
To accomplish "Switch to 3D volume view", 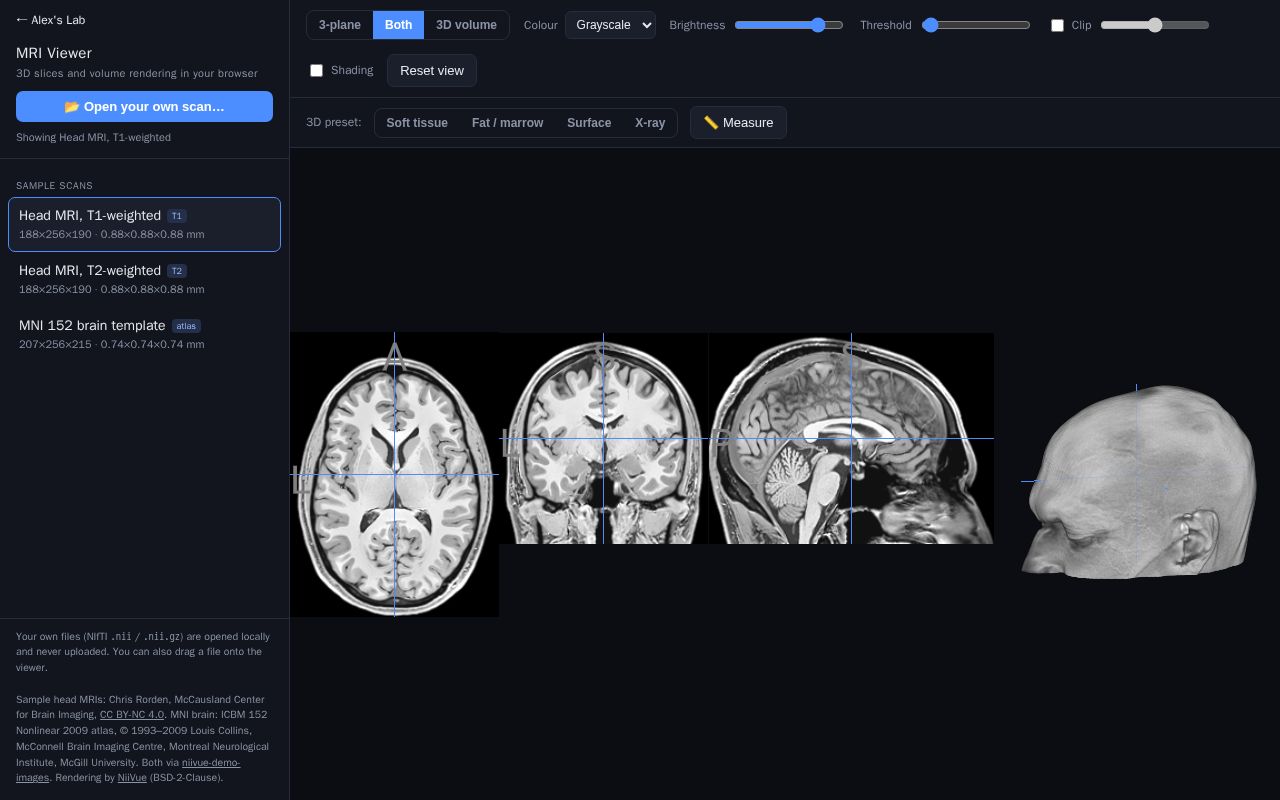I will tap(466, 25).
